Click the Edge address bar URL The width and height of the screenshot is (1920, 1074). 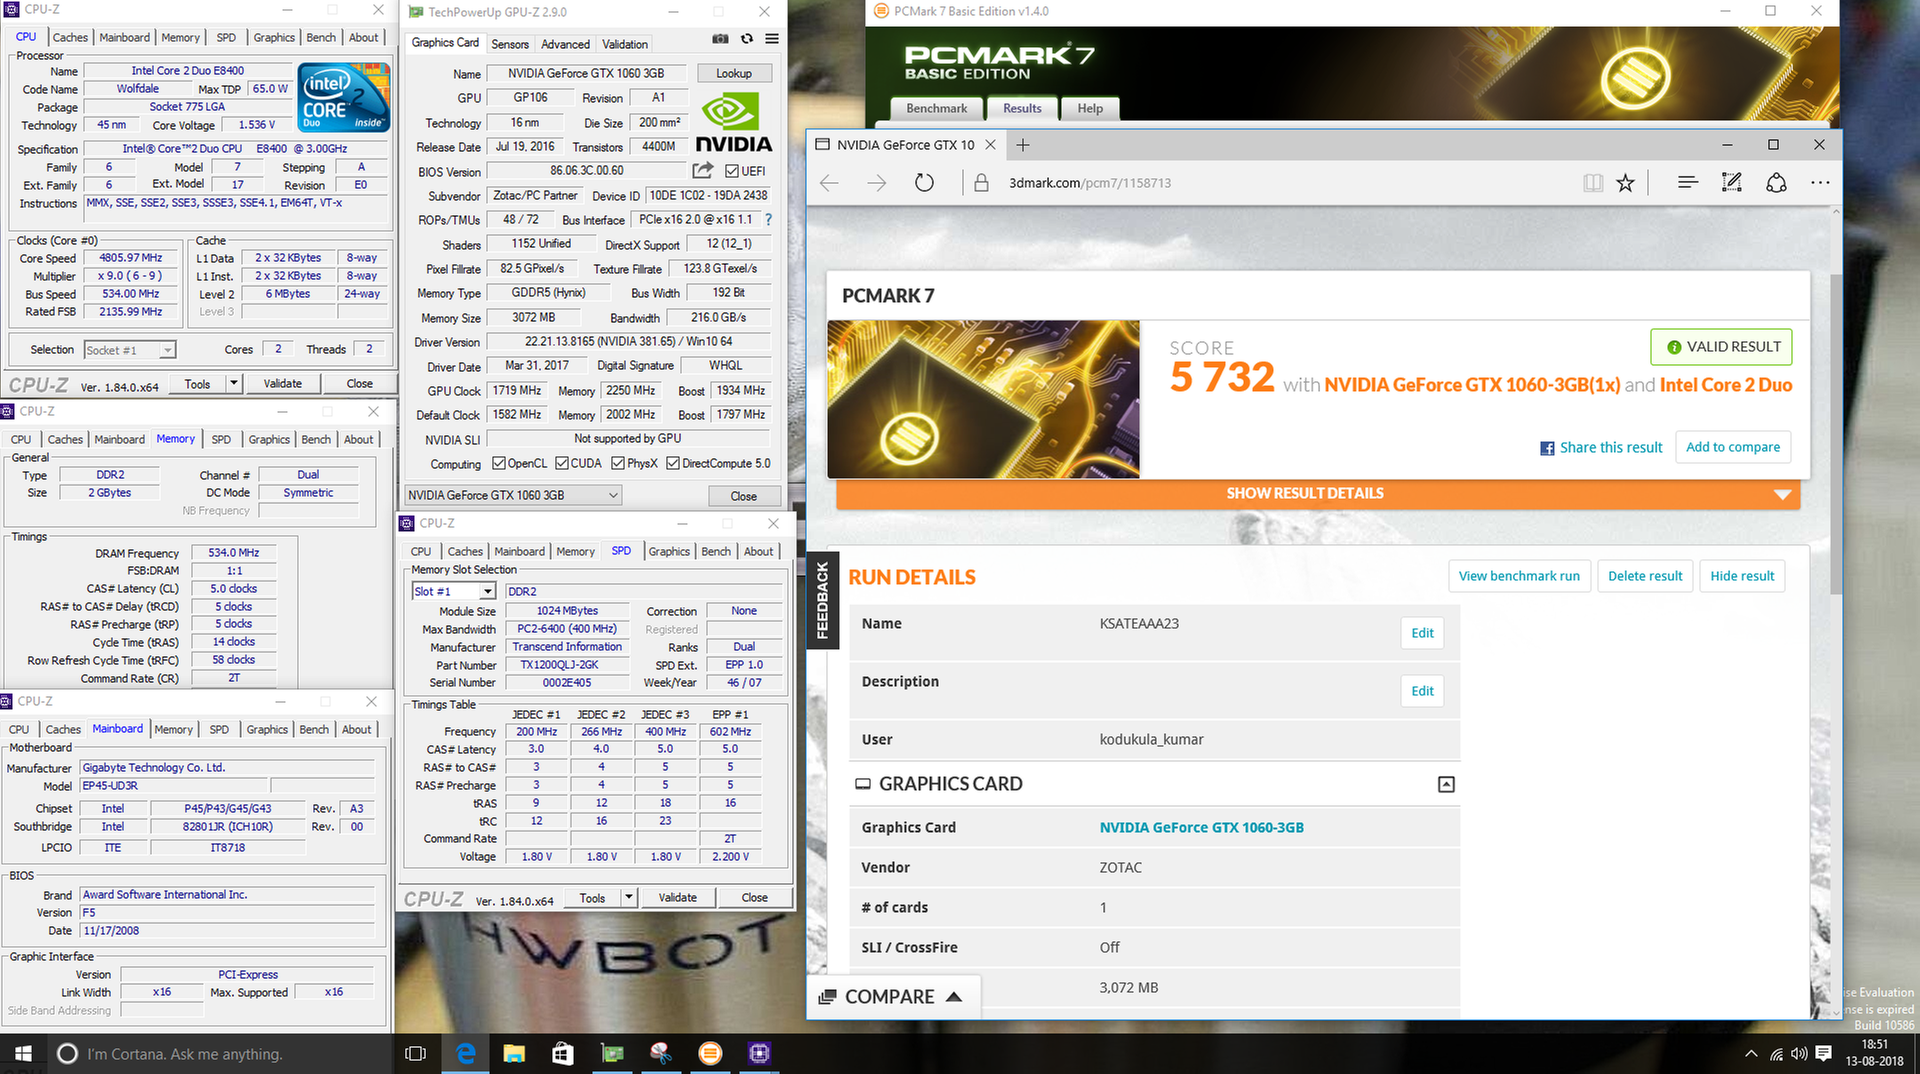click(1090, 183)
